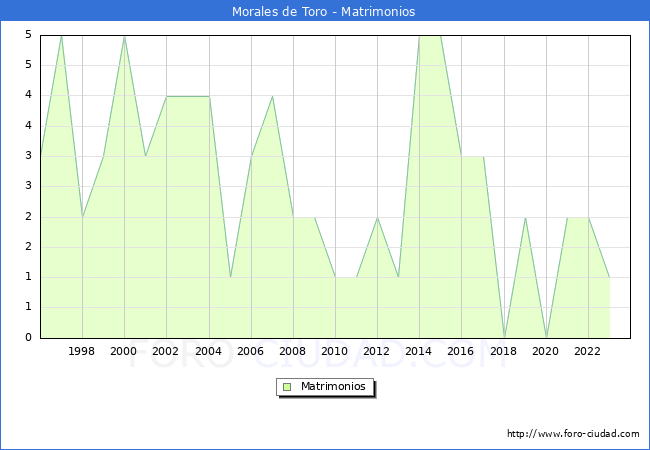Click the data peak at year 2000
Viewport: 650px width, 450px height.
pos(124,36)
